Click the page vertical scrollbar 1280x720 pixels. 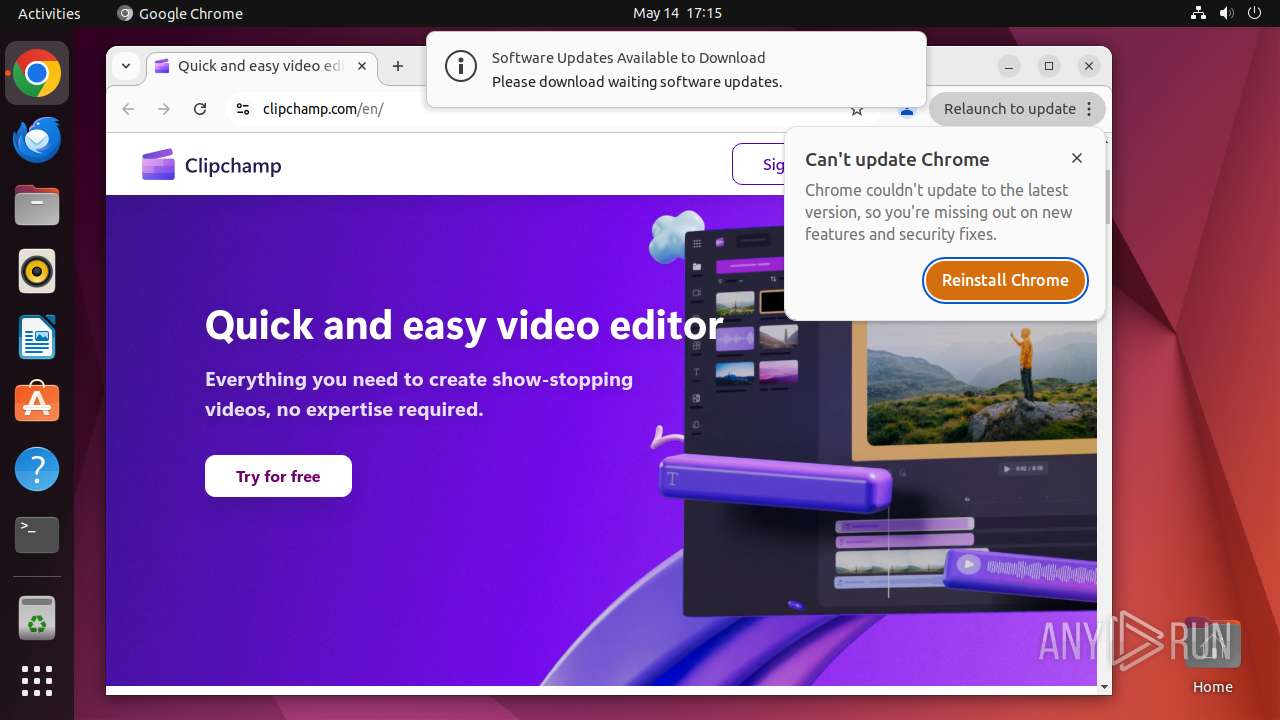(x=1105, y=196)
